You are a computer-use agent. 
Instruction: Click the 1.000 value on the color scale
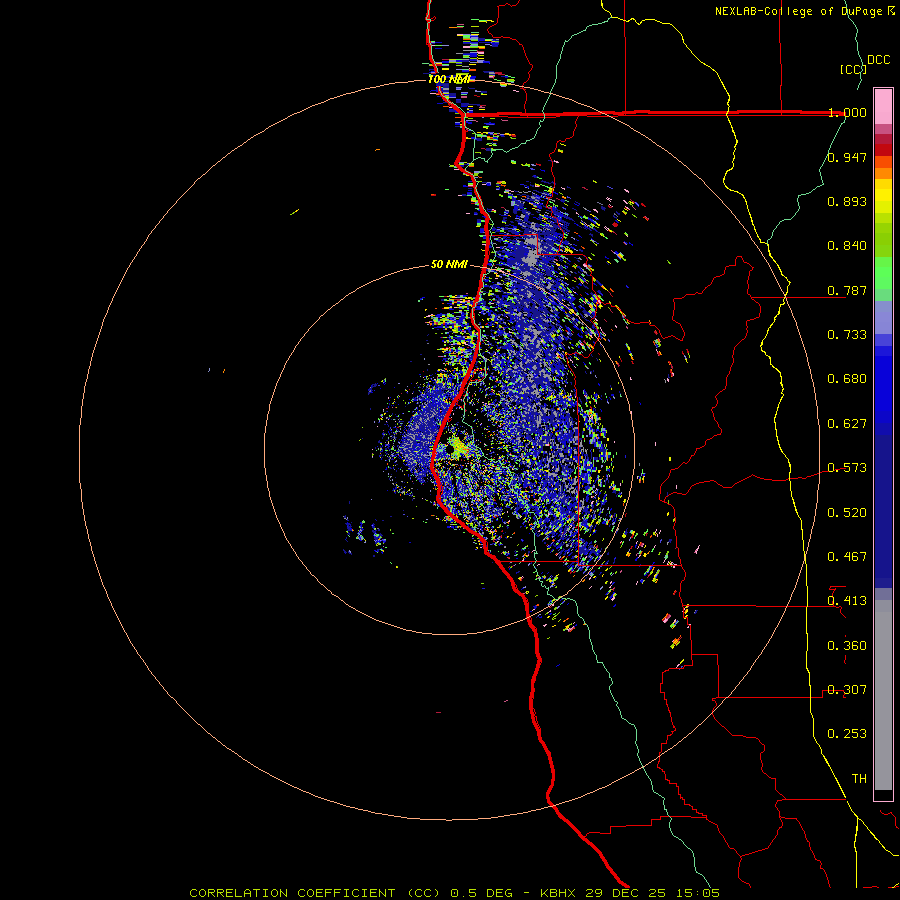point(847,112)
